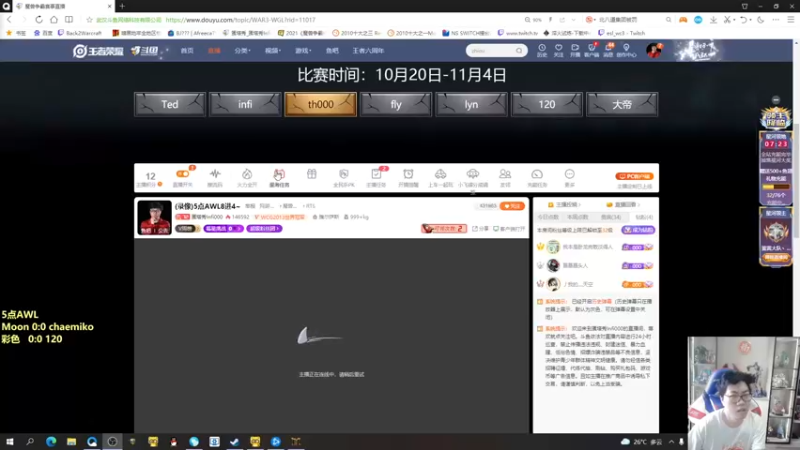Switch to the weekly ranking tab
The image size is (800, 450).
click(578, 217)
